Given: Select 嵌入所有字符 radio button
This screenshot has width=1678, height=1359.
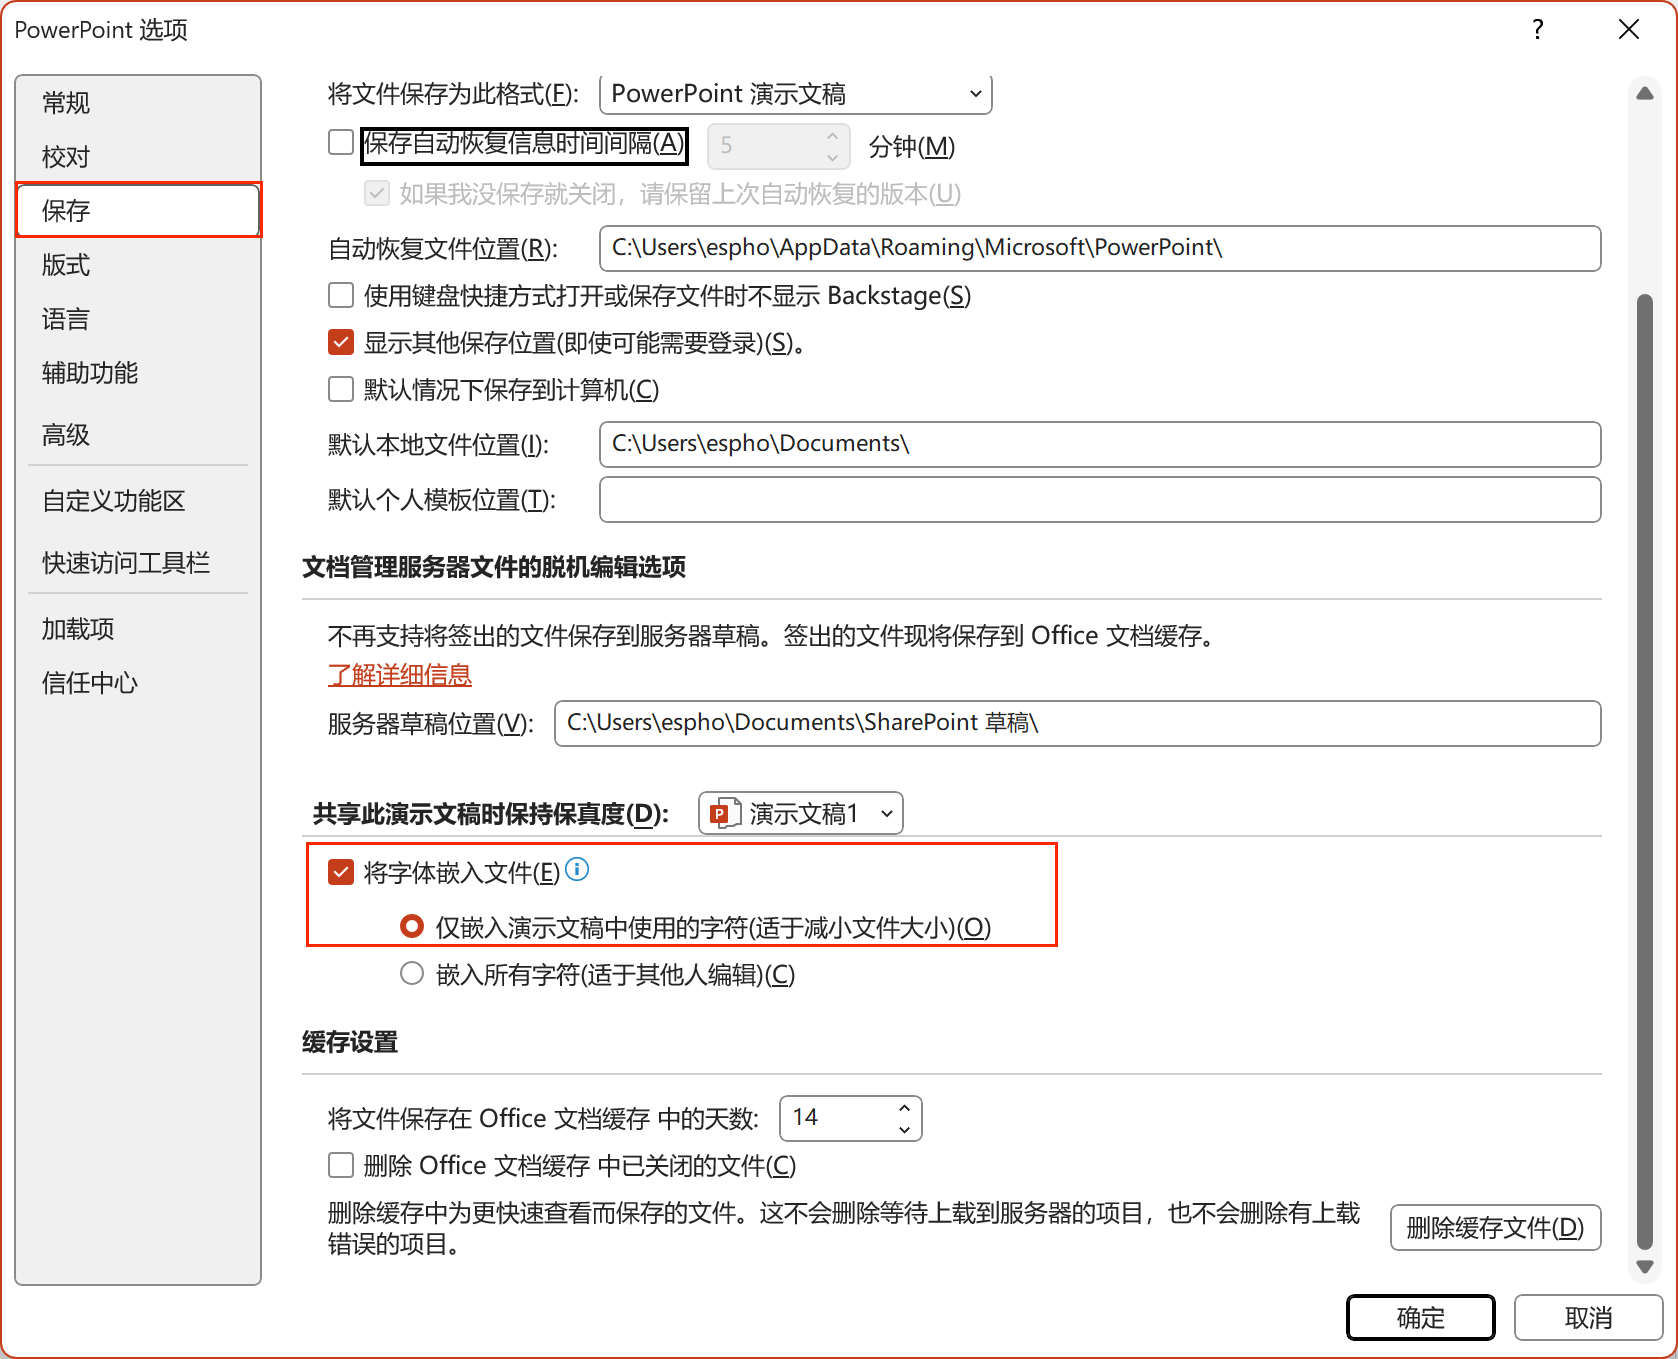Looking at the screenshot, I should click(x=412, y=973).
